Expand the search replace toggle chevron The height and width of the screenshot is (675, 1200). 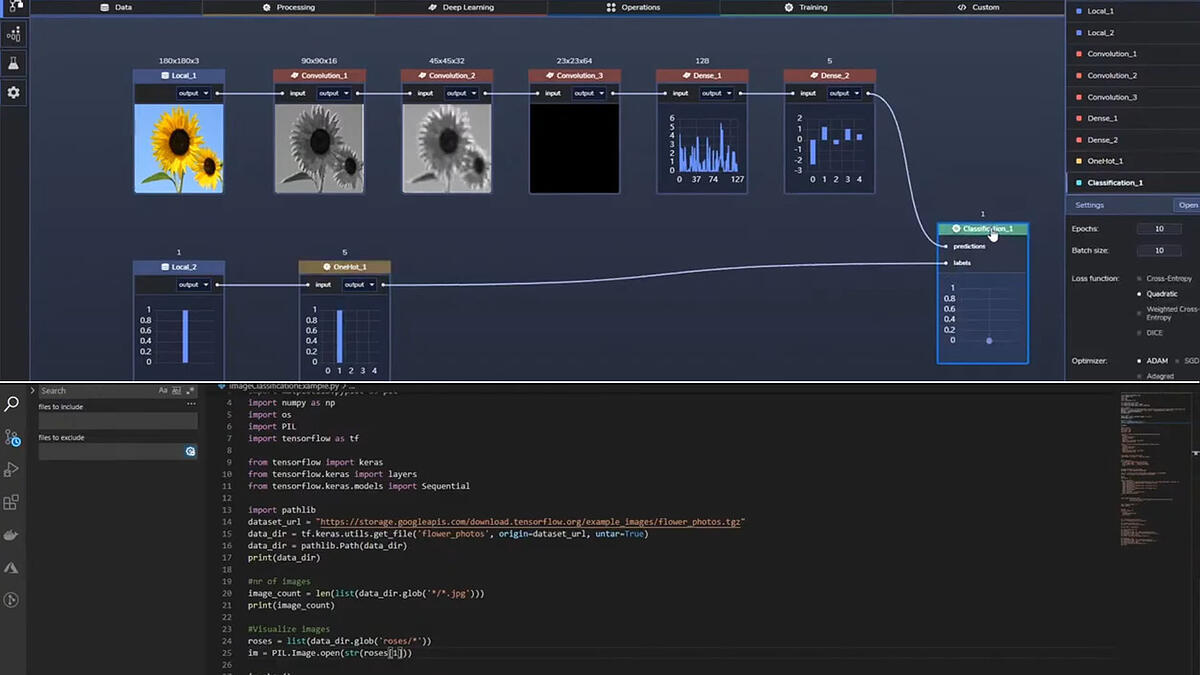[32, 390]
